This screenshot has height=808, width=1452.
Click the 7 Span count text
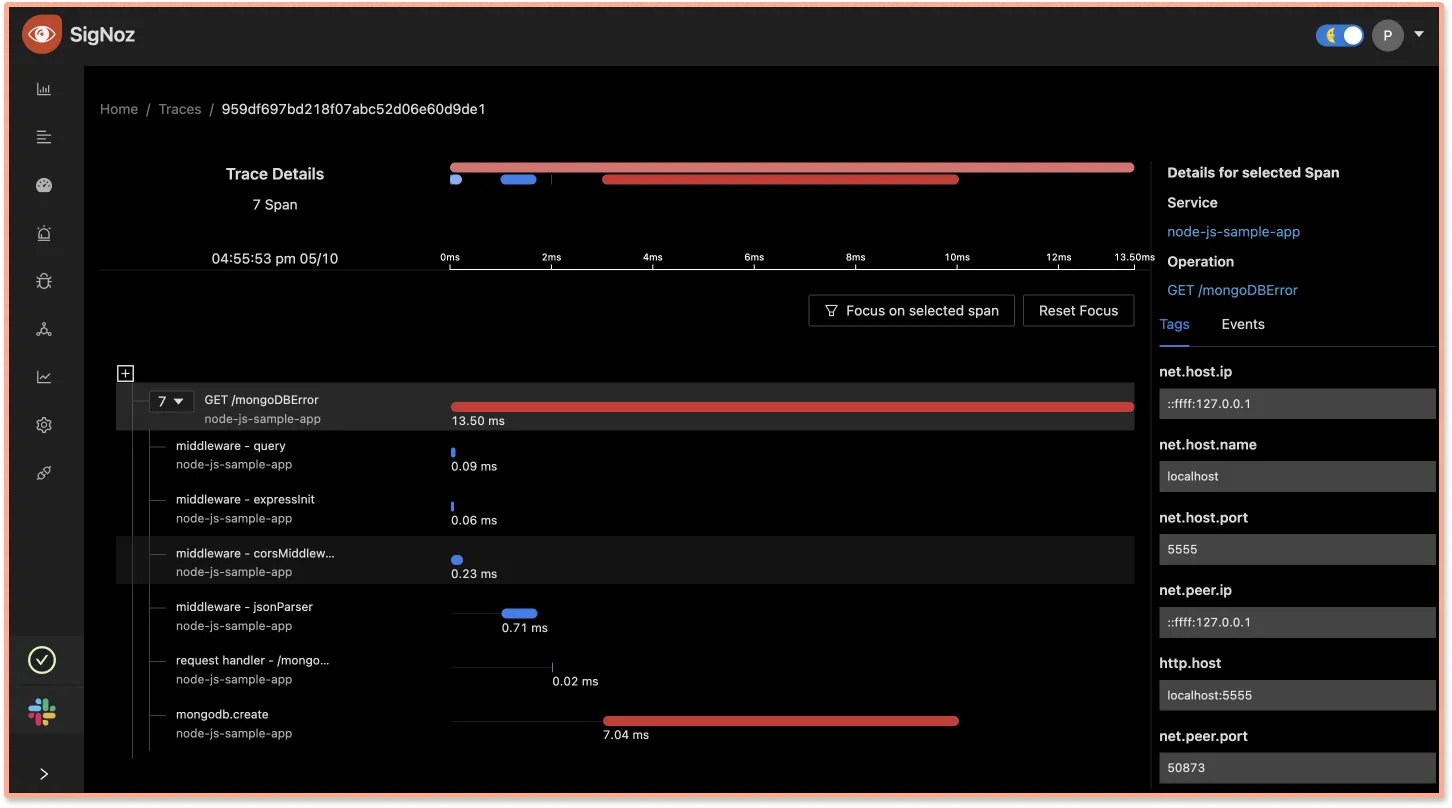coord(275,204)
